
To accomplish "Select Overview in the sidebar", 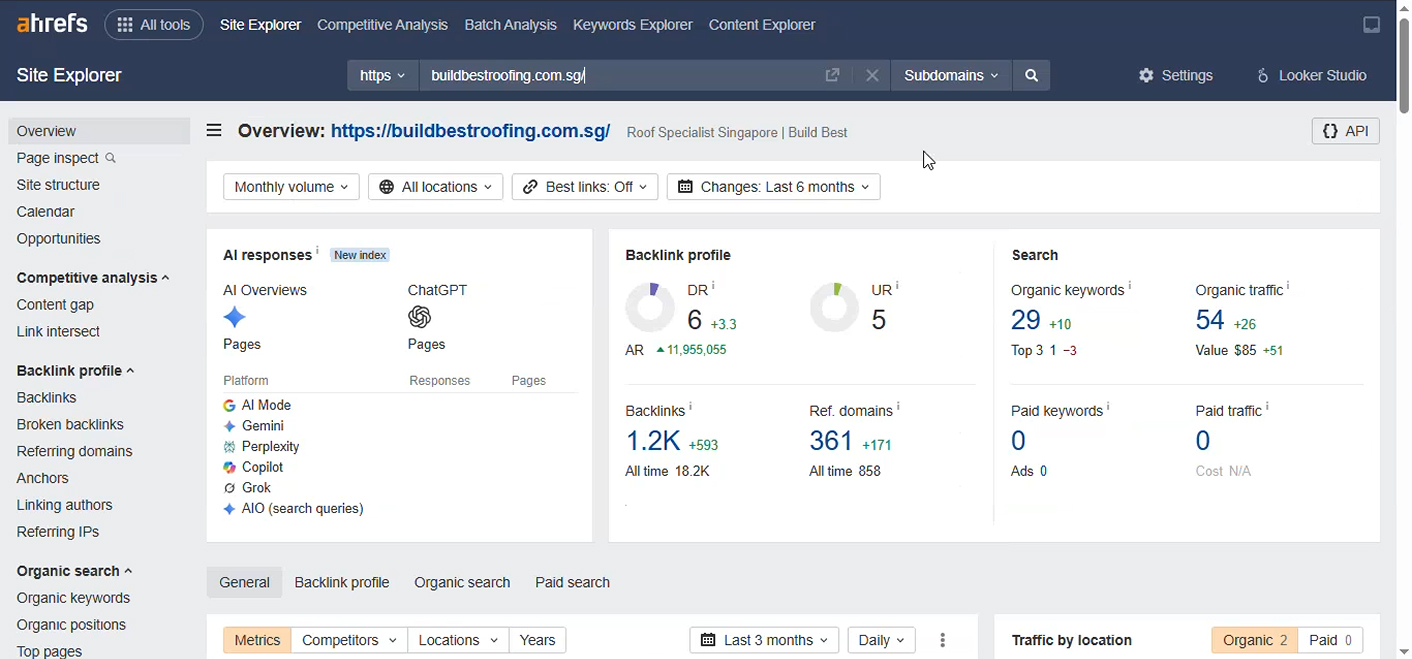I will [x=99, y=131].
